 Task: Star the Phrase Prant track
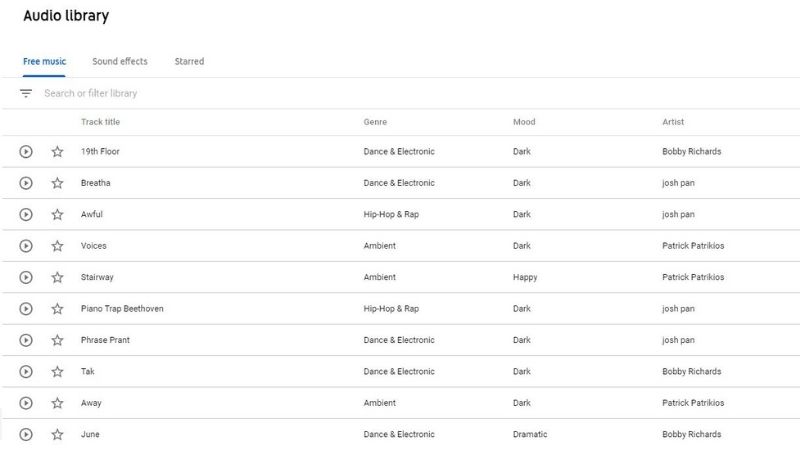coord(57,340)
